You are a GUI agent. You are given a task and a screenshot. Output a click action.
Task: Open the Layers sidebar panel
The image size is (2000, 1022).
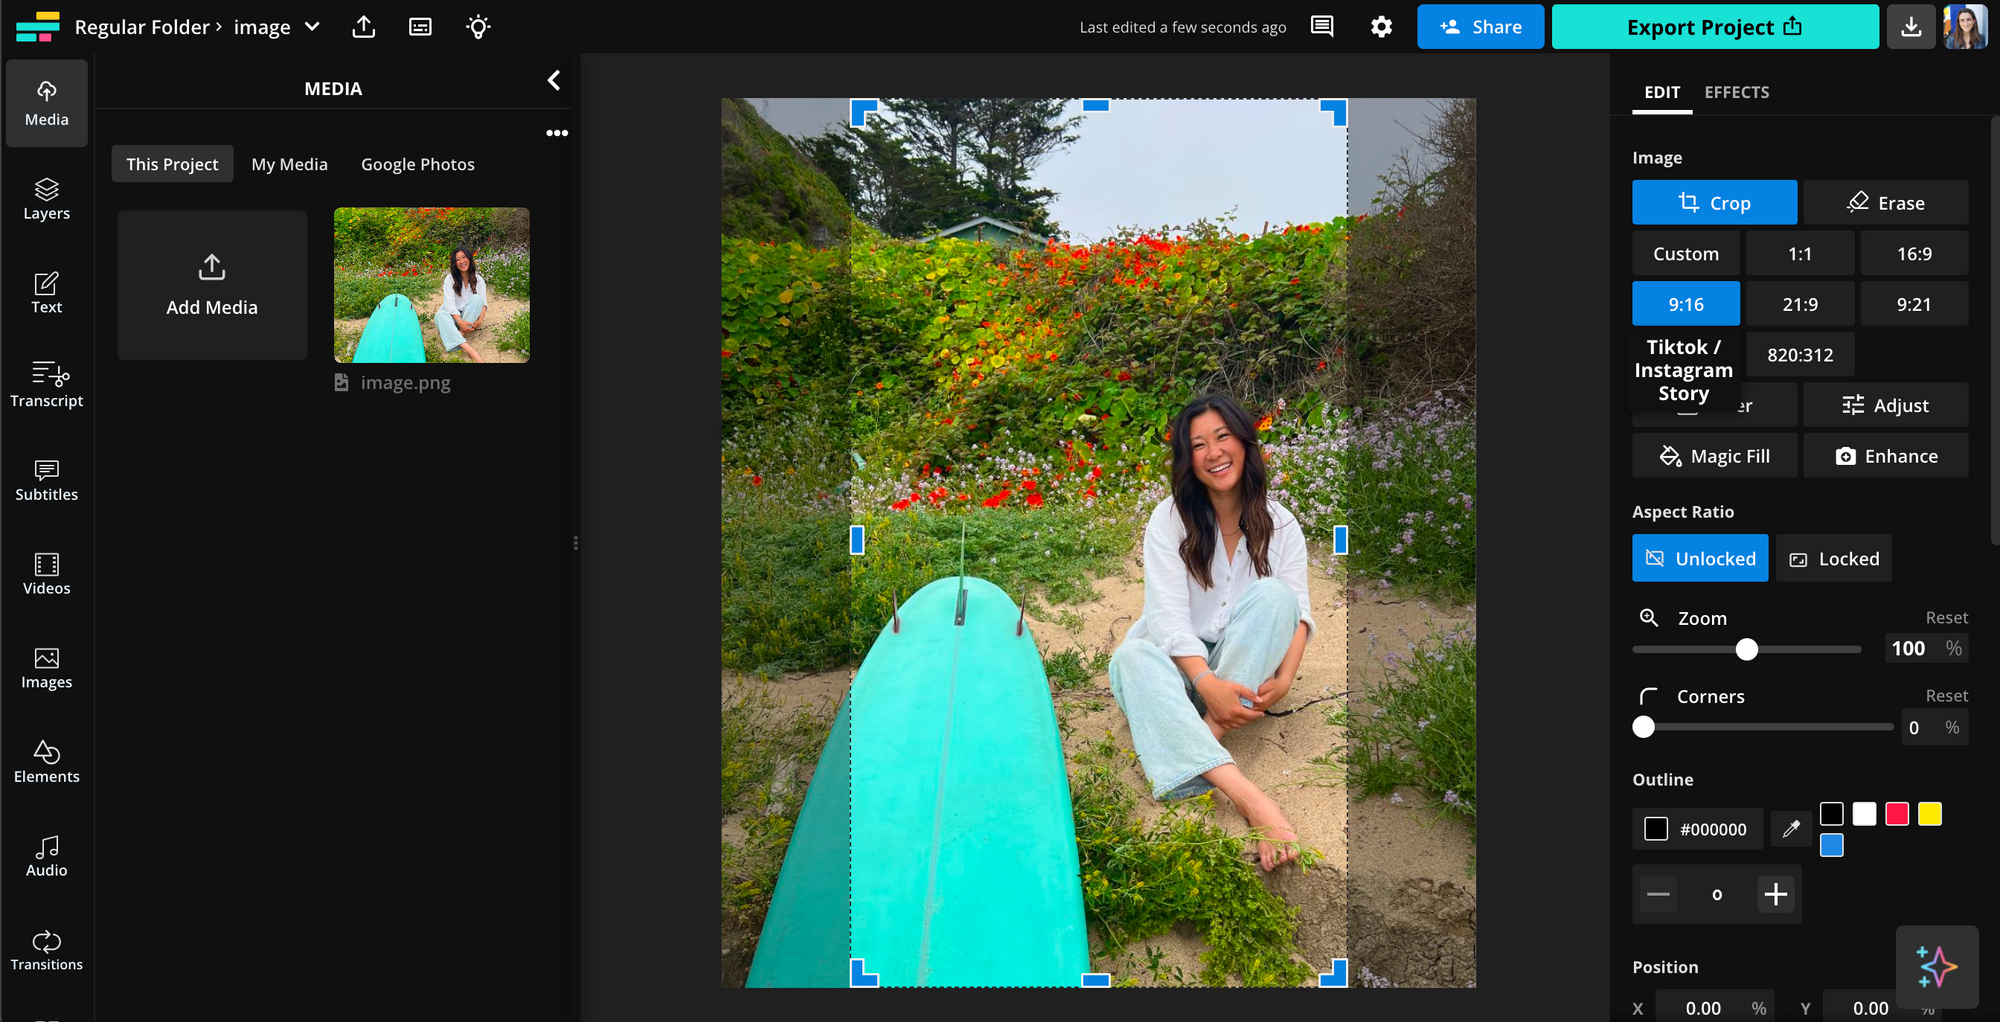[46, 198]
